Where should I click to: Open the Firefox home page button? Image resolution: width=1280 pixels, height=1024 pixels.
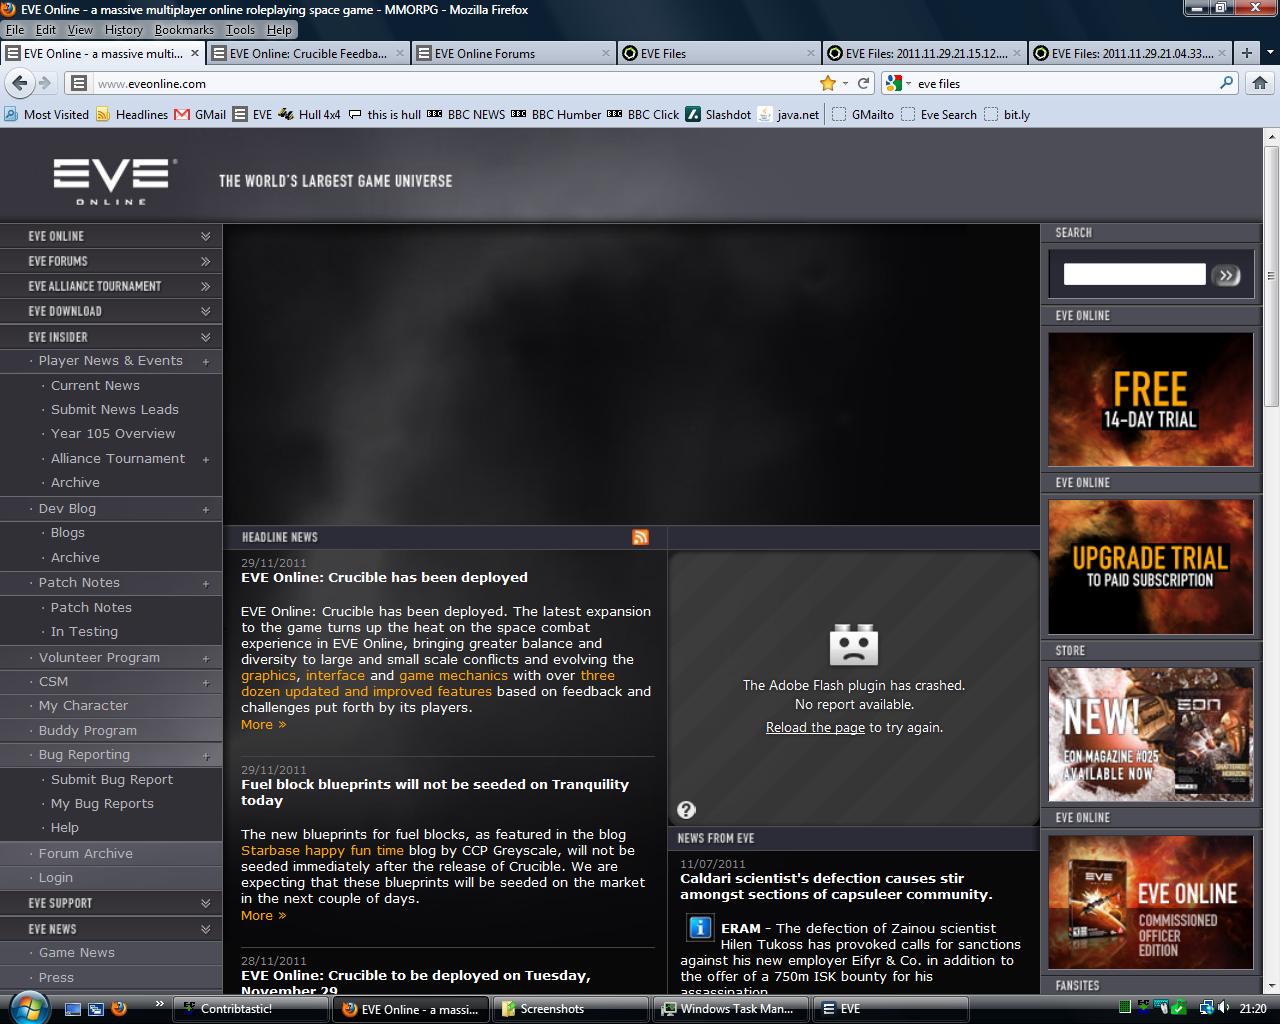[x=1259, y=83]
